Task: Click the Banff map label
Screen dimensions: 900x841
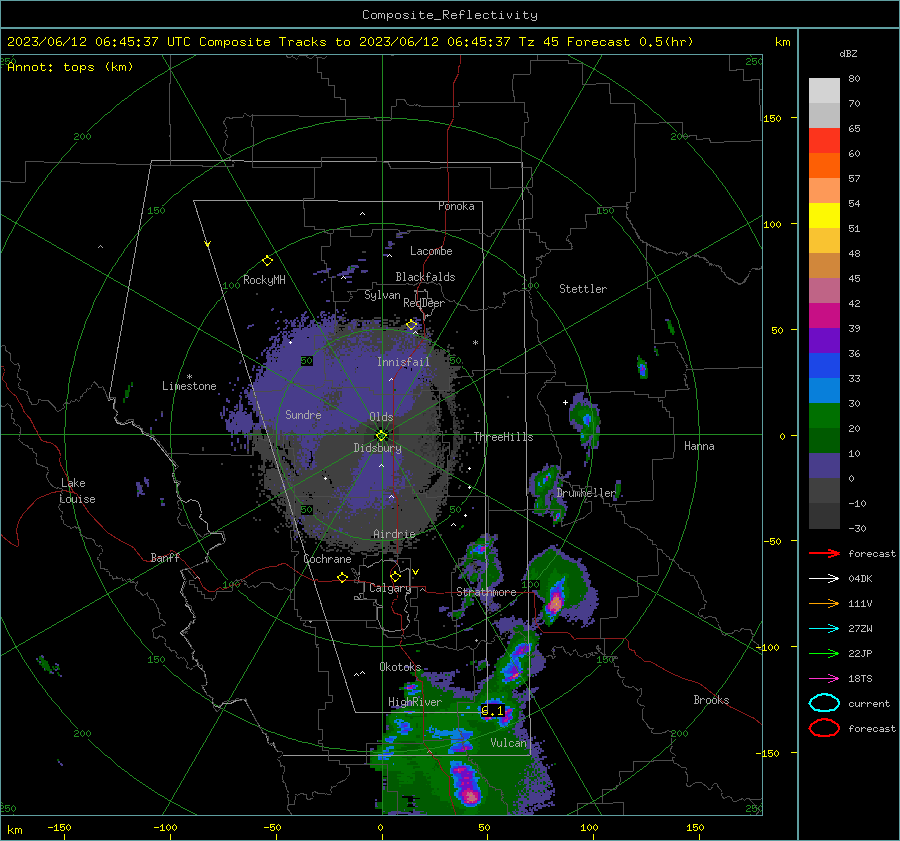Action: point(165,558)
